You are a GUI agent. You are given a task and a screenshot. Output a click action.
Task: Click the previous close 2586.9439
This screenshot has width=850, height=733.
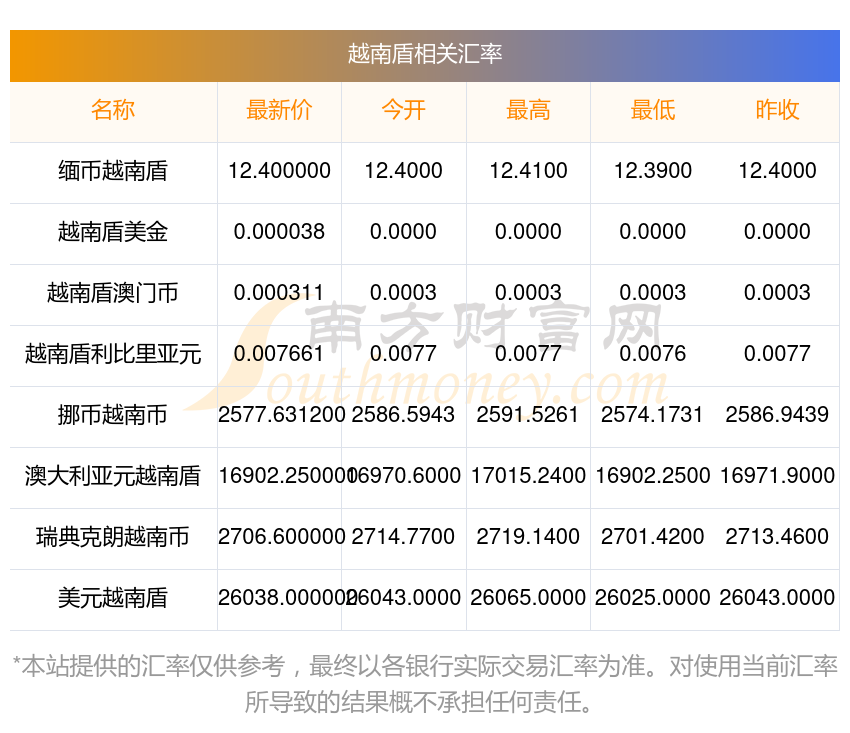pos(777,415)
